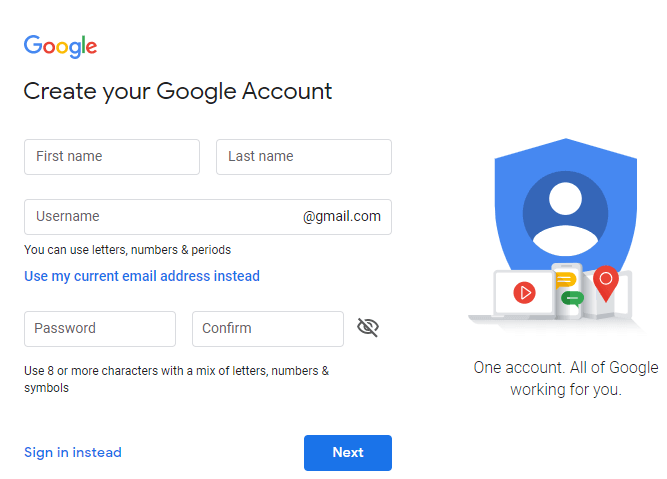
Task: Click the red map pin icon
Action: click(x=606, y=283)
